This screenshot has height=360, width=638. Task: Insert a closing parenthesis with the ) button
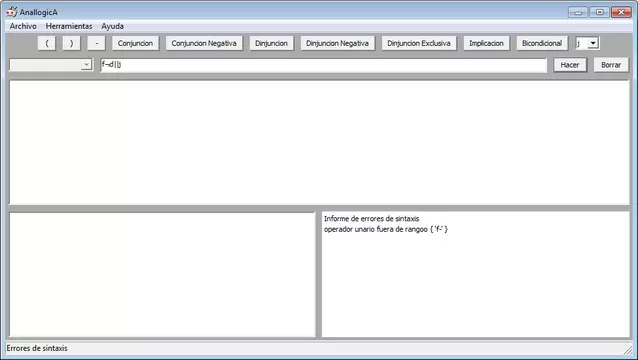point(72,43)
